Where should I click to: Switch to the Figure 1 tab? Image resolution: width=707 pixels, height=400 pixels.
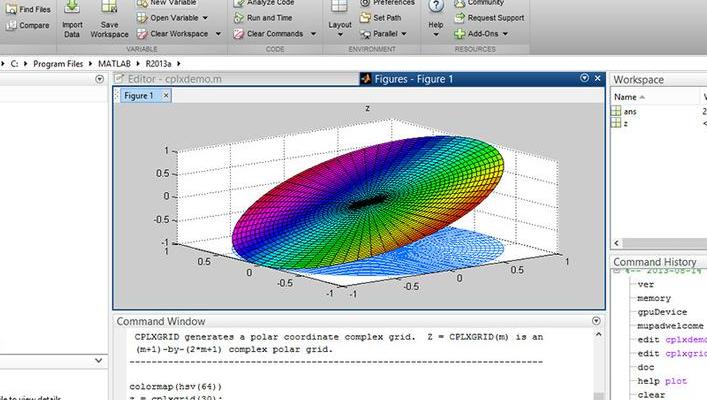click(138, 96)
